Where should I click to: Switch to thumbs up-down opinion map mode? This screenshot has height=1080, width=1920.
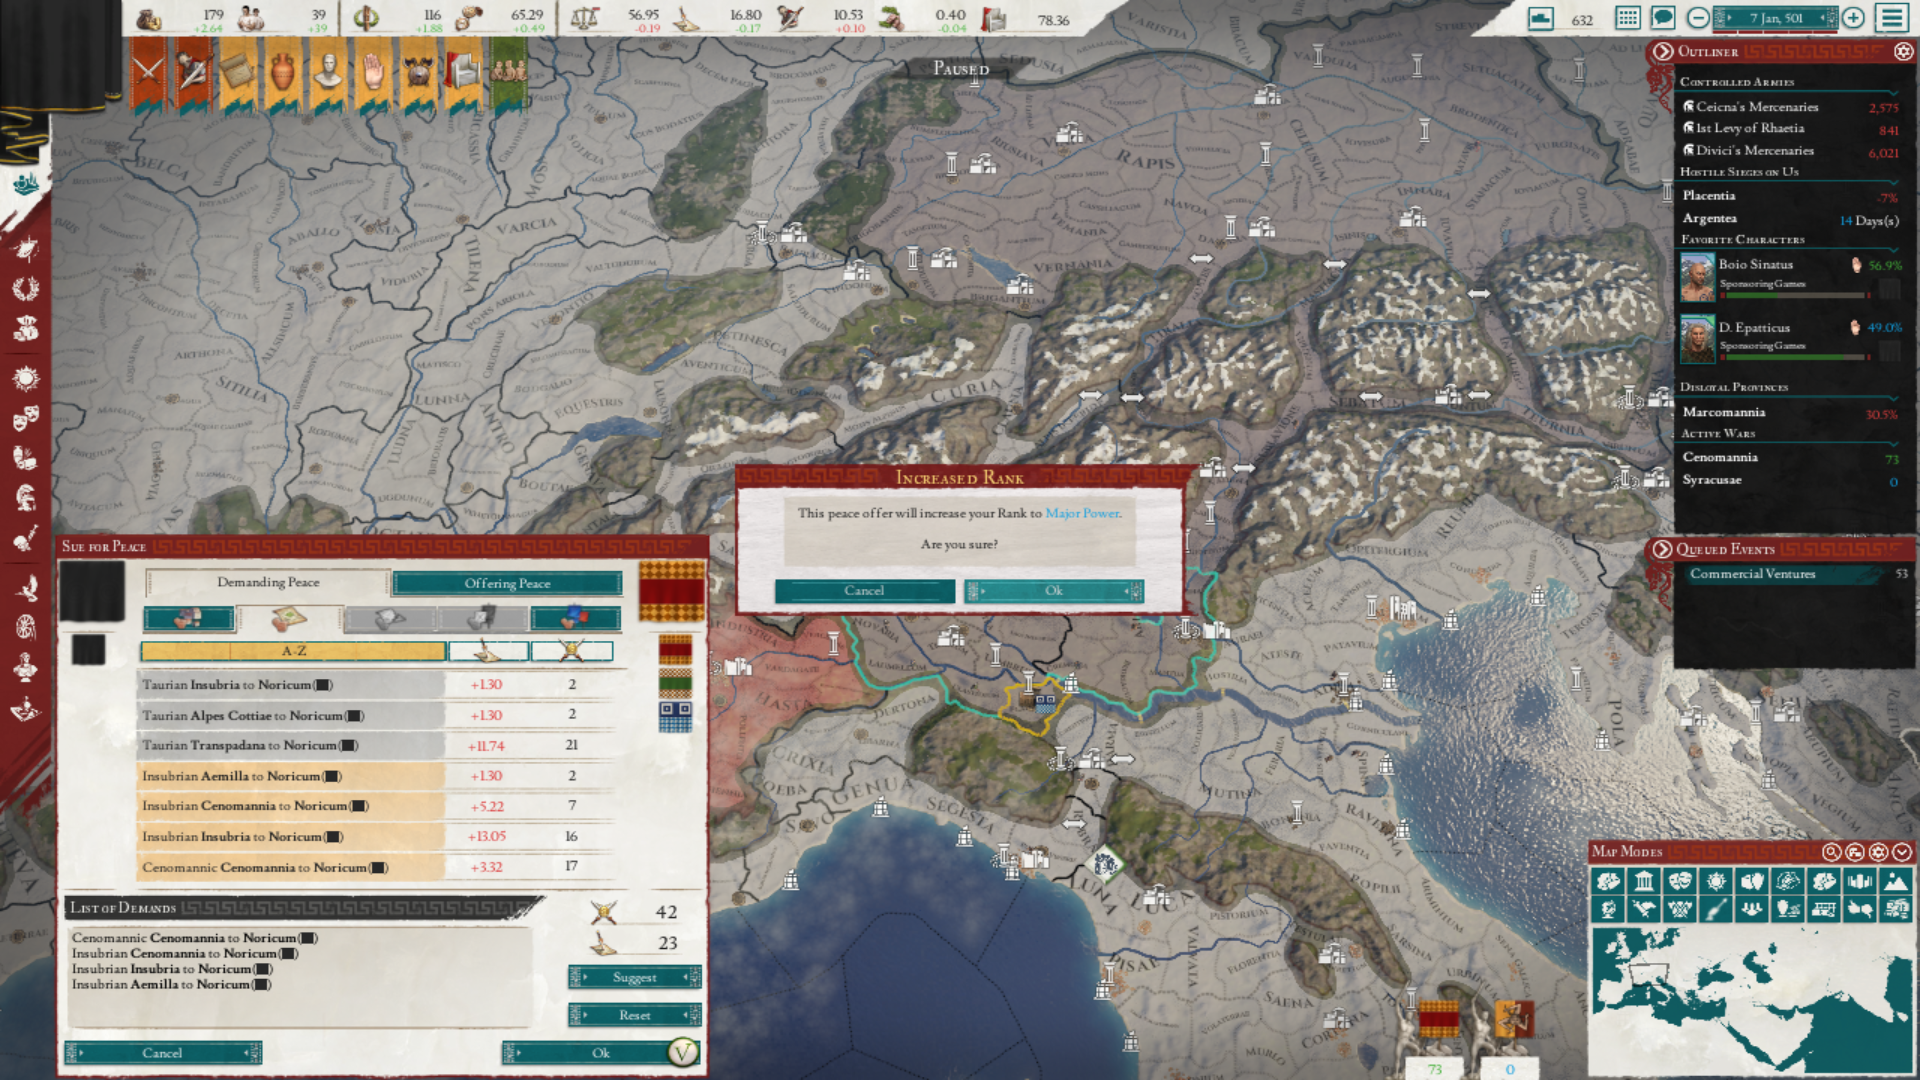click(x=1859, y=909)
